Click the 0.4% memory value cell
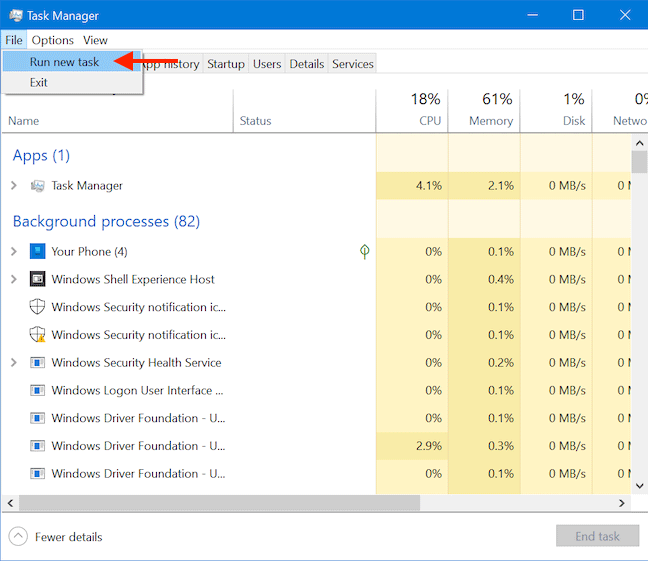Viewport: 648px width, 561px height. coord(484,279)
